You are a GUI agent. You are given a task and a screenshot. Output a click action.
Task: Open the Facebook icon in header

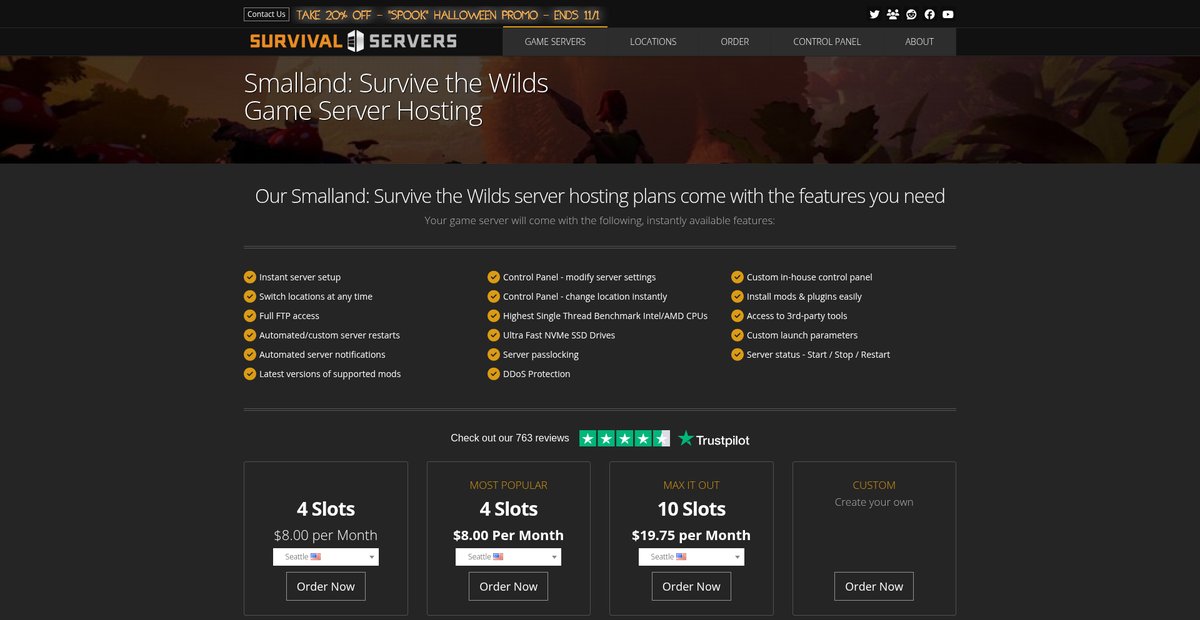(929, 14)
